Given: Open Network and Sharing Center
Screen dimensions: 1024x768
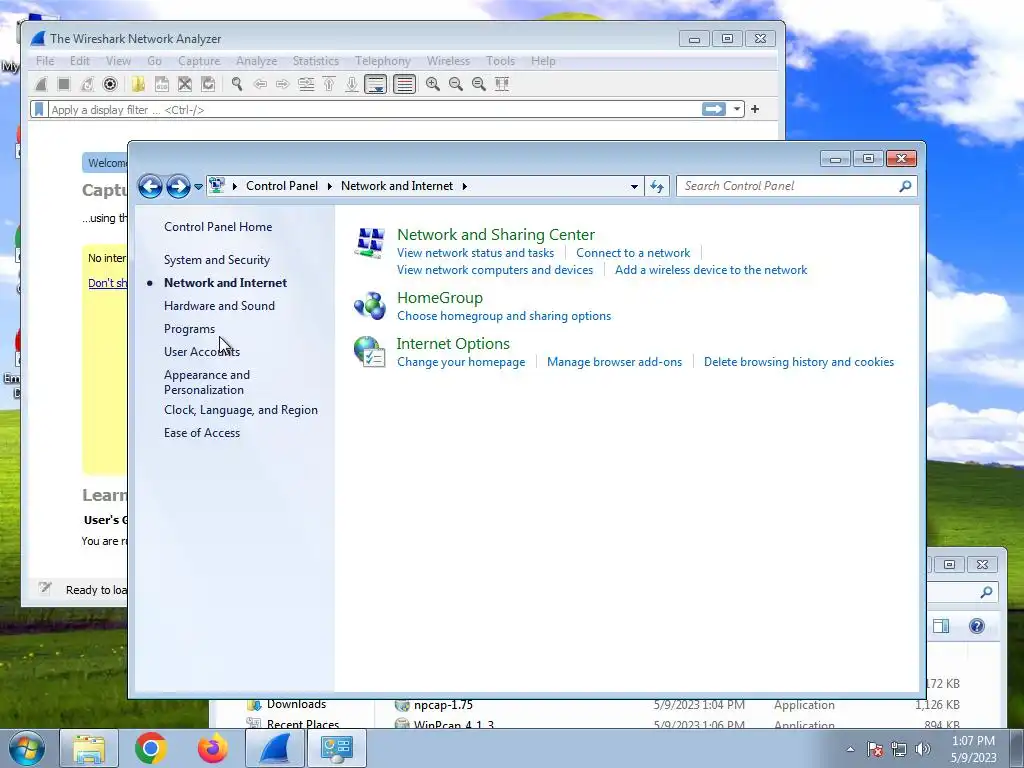Looking at the screenshot, I should [496, 234].
